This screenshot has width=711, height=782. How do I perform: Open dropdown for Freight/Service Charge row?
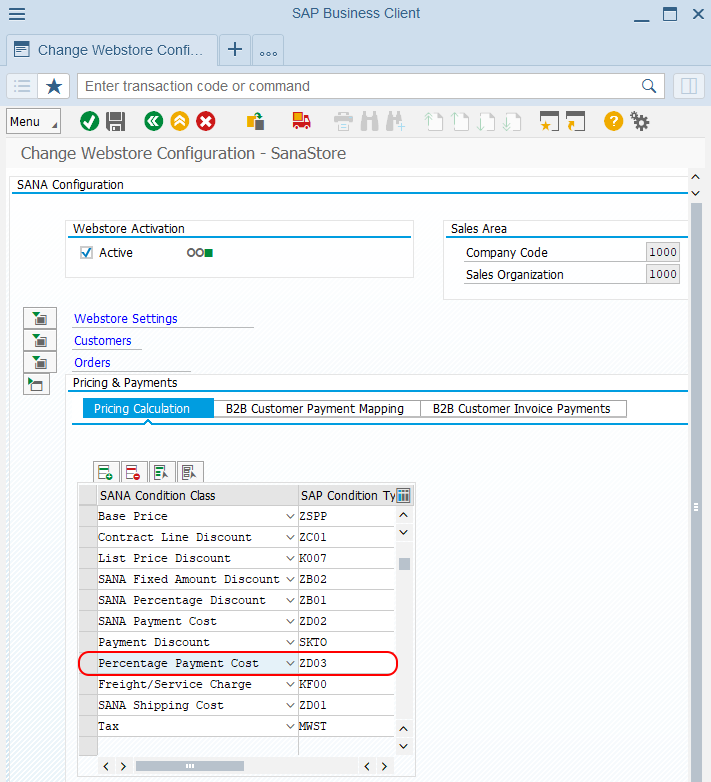(x=290, y=684)
